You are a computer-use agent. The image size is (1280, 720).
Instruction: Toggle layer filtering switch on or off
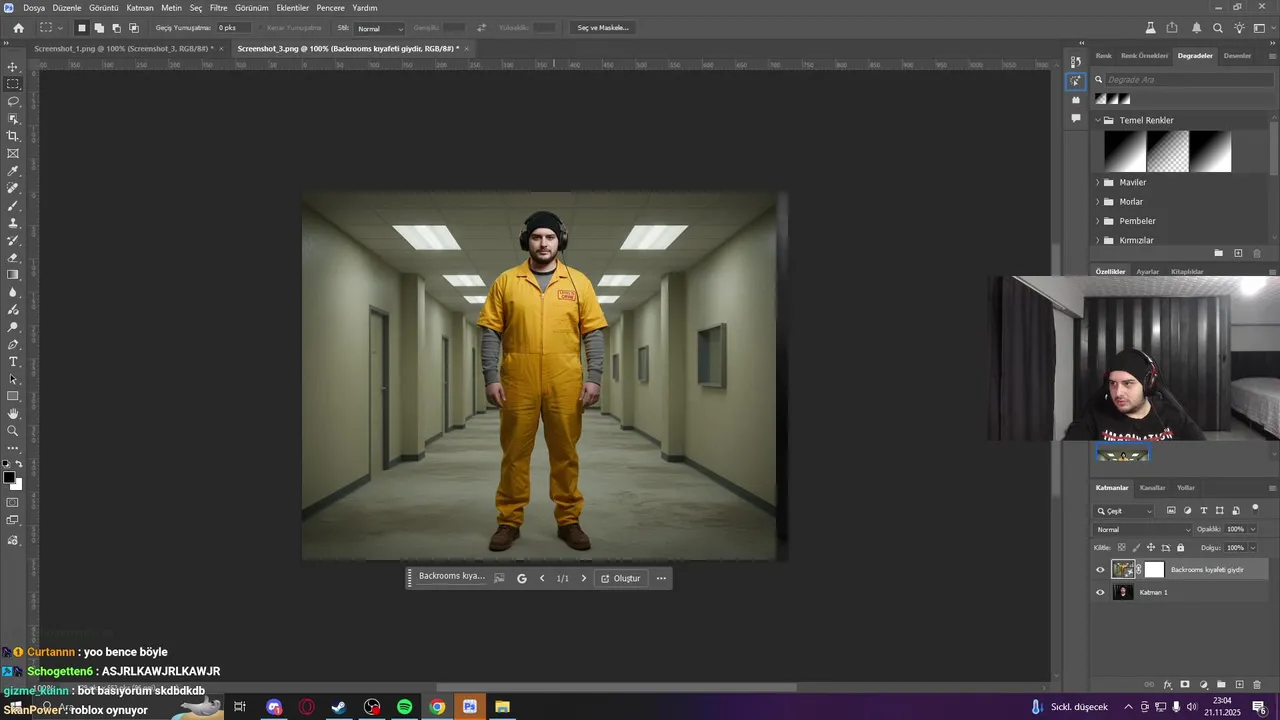click(1255, 509)
